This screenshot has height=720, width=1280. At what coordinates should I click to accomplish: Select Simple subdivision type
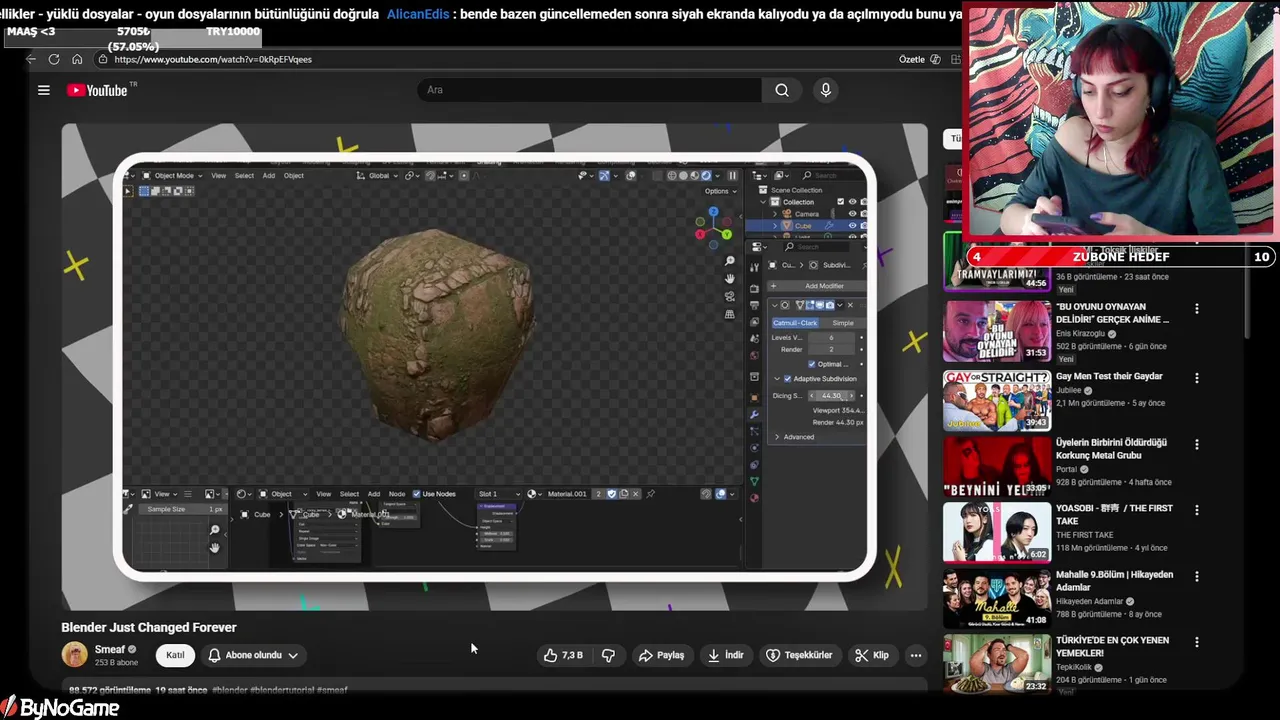pyautogui.click(x=843, y=323)
